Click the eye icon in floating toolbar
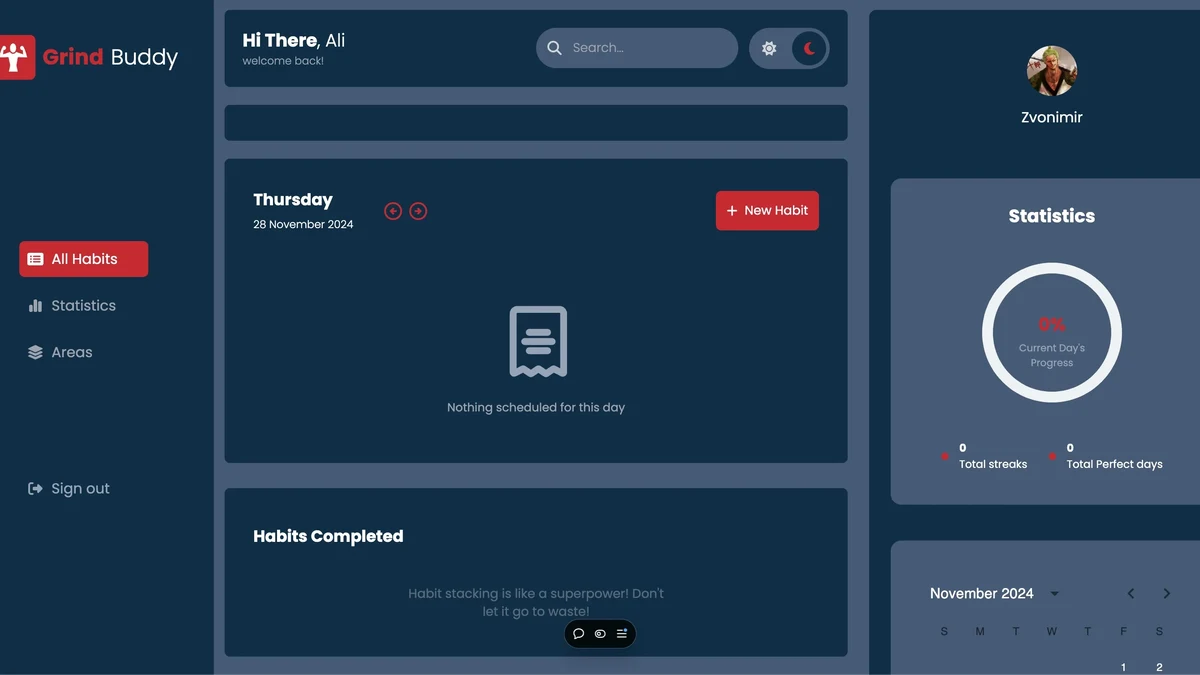 click(x=600, y=634)
